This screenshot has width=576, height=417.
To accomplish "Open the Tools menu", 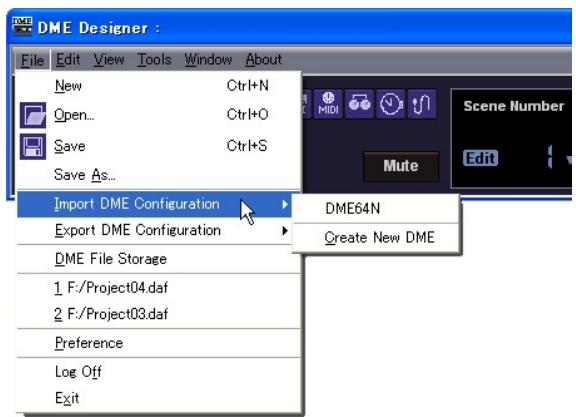I will click(x=154, y=60).
